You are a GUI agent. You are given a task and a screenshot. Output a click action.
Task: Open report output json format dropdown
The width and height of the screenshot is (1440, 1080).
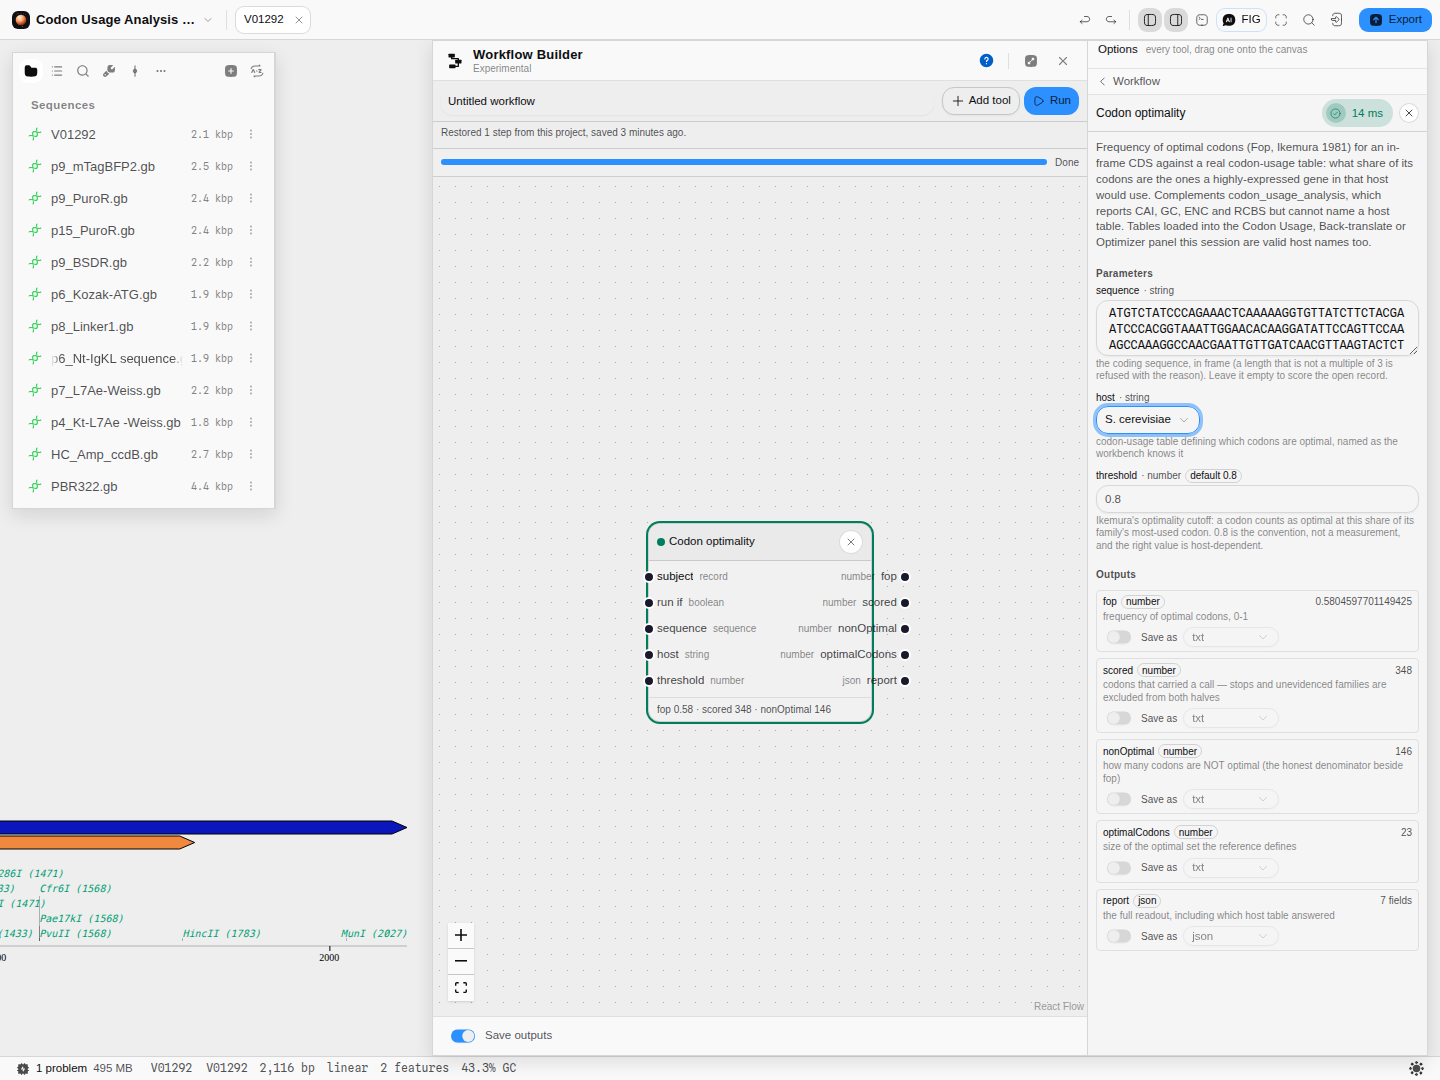1230,936
